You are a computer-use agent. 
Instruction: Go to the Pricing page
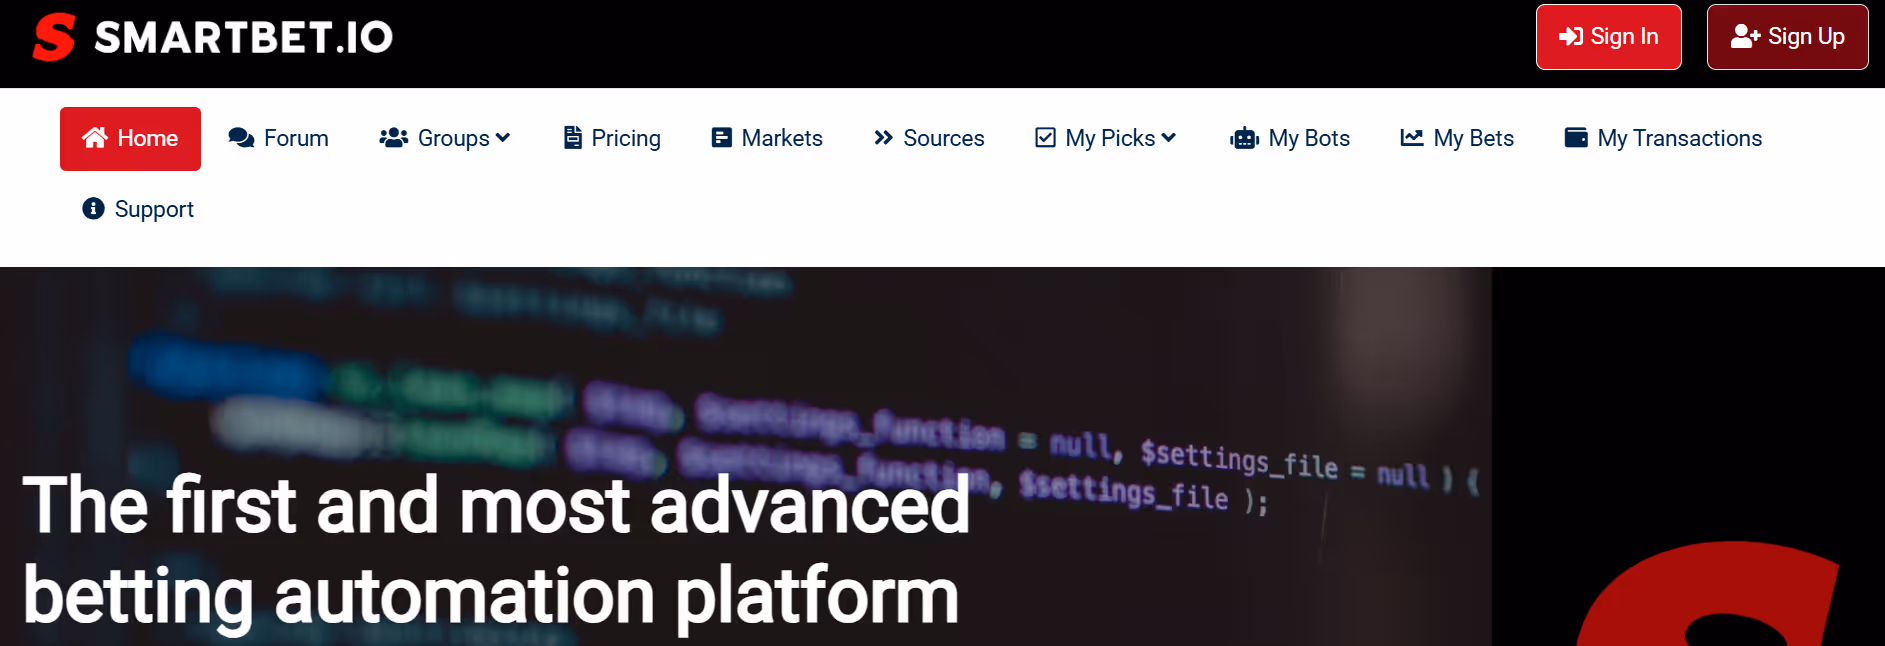click(612, 139)
